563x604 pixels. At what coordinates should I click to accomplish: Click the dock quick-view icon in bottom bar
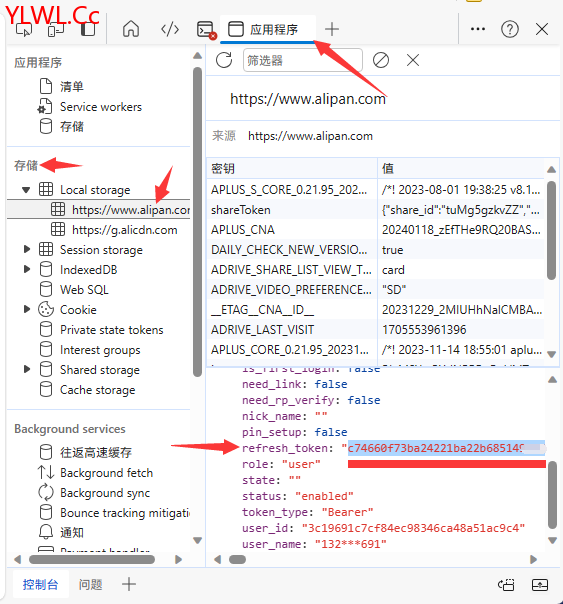pyautogui.click(x=506, y=584)
